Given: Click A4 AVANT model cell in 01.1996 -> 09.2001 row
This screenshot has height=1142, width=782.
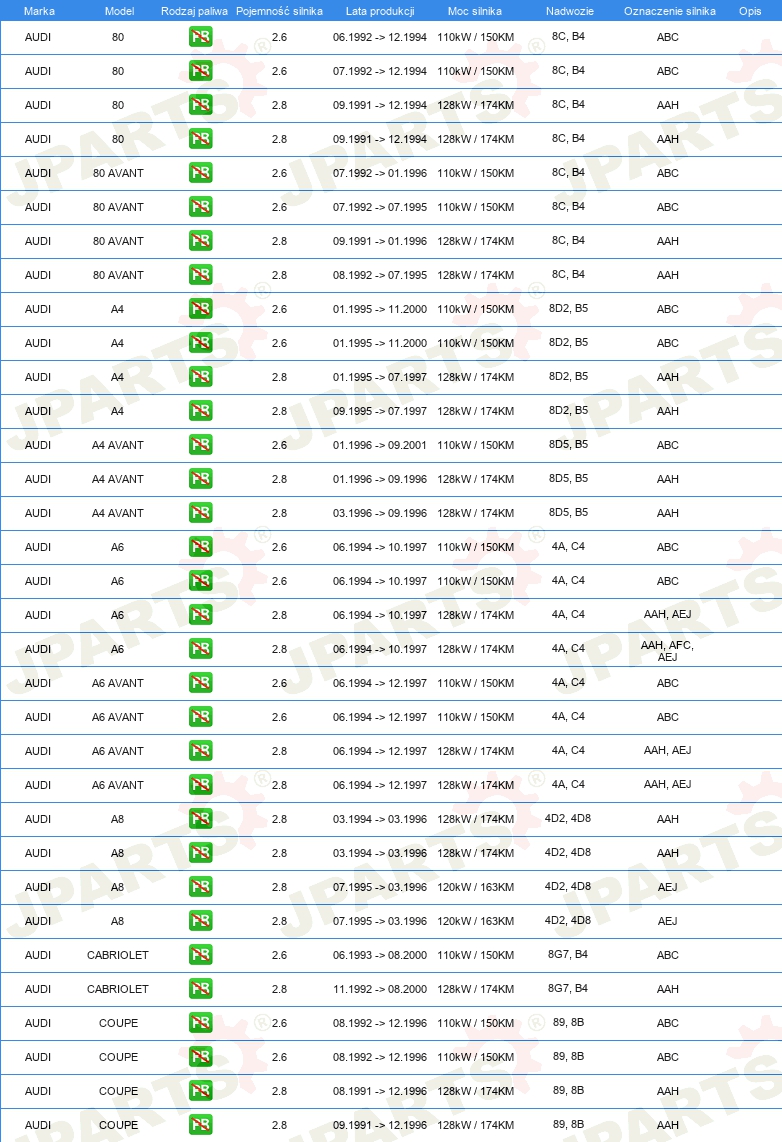Looking at the screenshot, I should [x=118, y=445].
